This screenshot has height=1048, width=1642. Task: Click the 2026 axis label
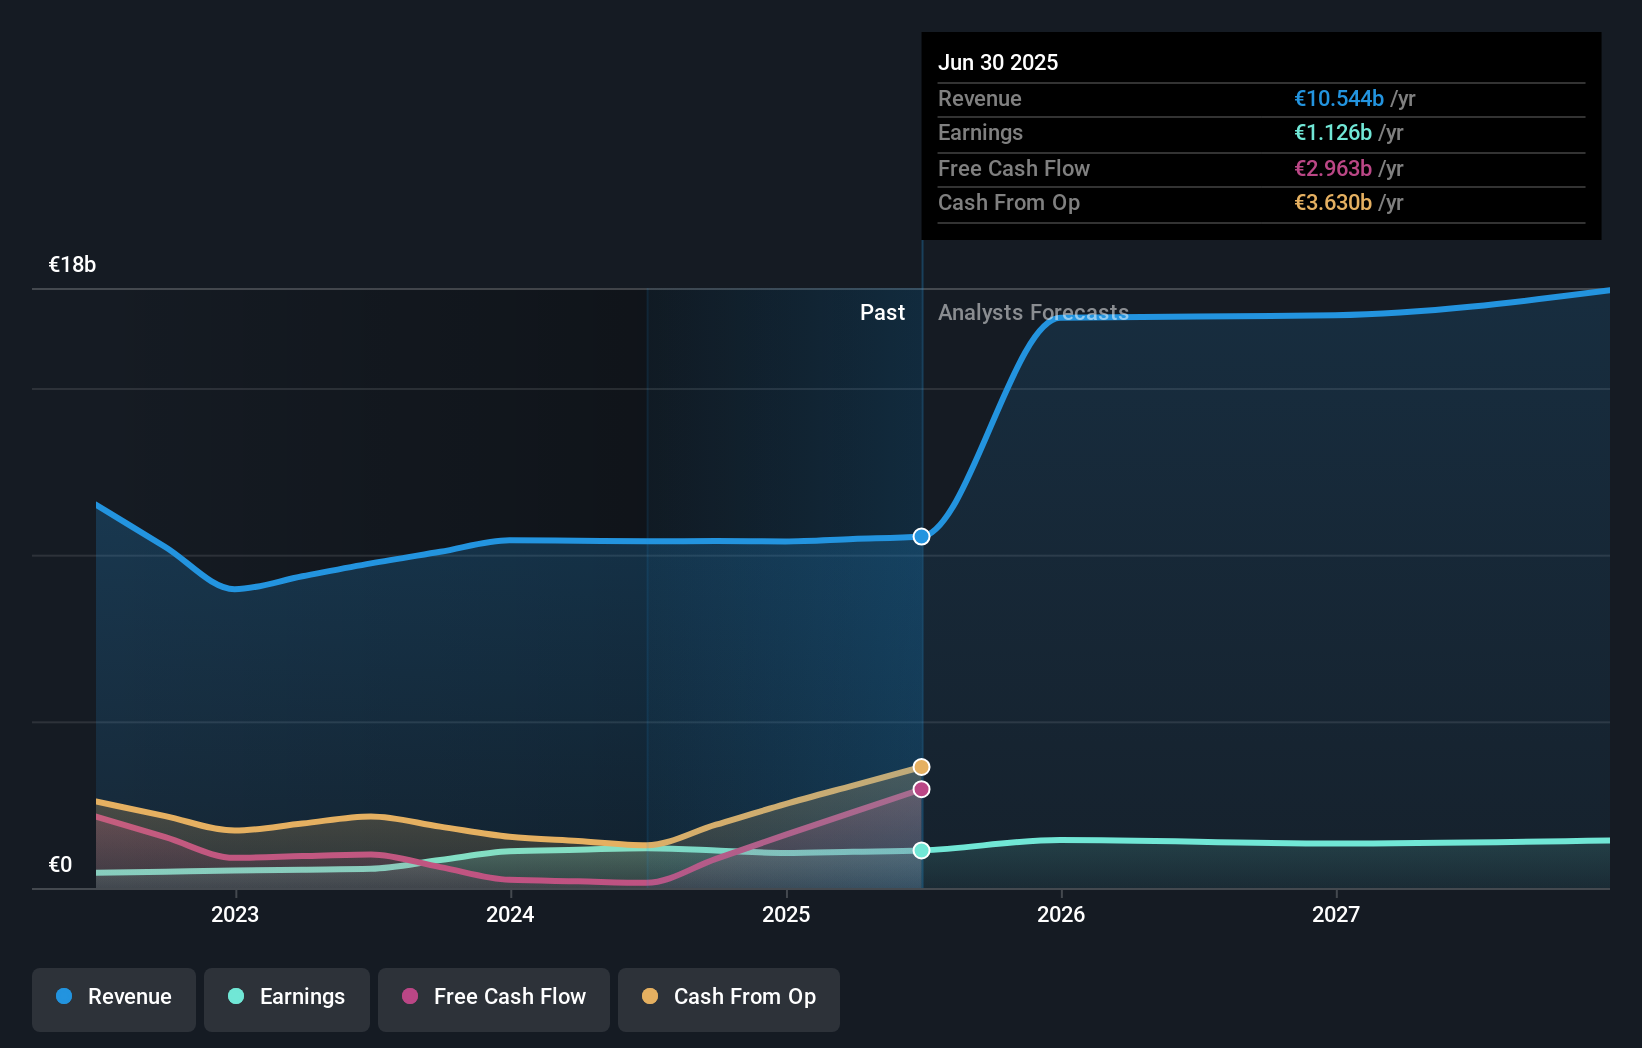(1062, 913)
